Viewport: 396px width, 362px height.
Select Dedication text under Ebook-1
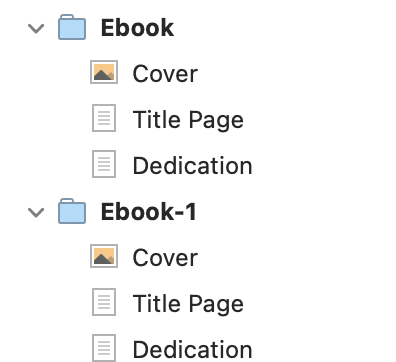[x=192, y=349]
